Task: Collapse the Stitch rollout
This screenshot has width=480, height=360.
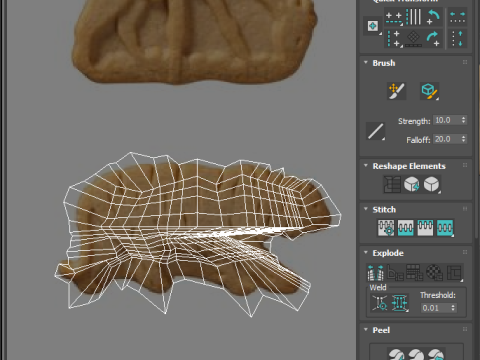Action: coord(366,209)
